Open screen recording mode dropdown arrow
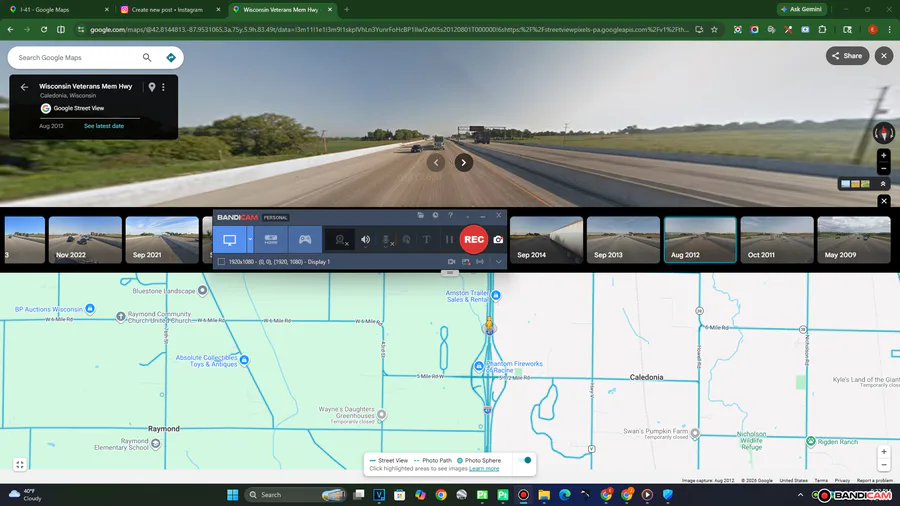 [x=250, y=240]
